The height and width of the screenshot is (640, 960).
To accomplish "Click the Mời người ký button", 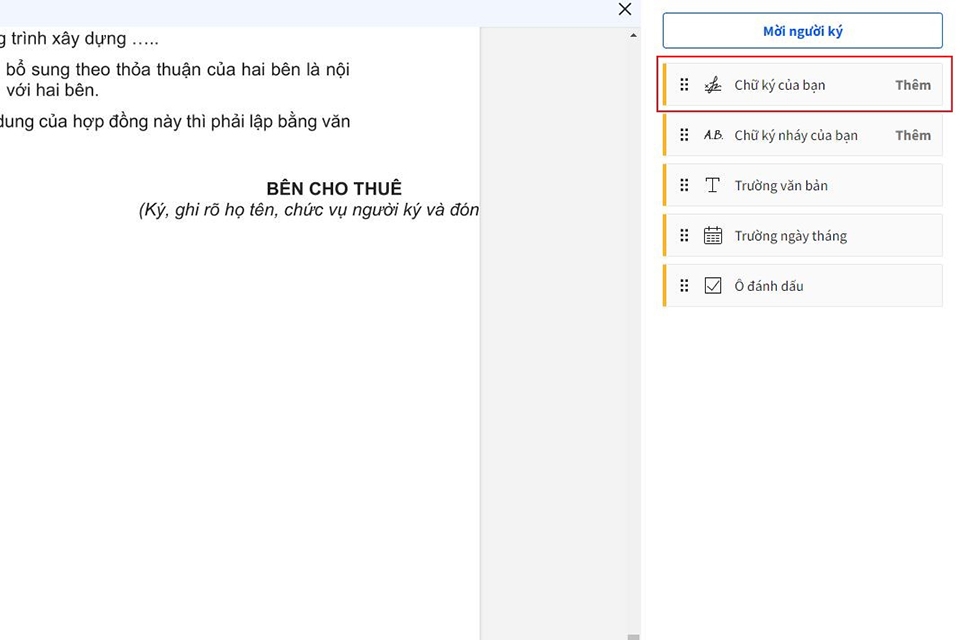I will click(x=802, y=31).
